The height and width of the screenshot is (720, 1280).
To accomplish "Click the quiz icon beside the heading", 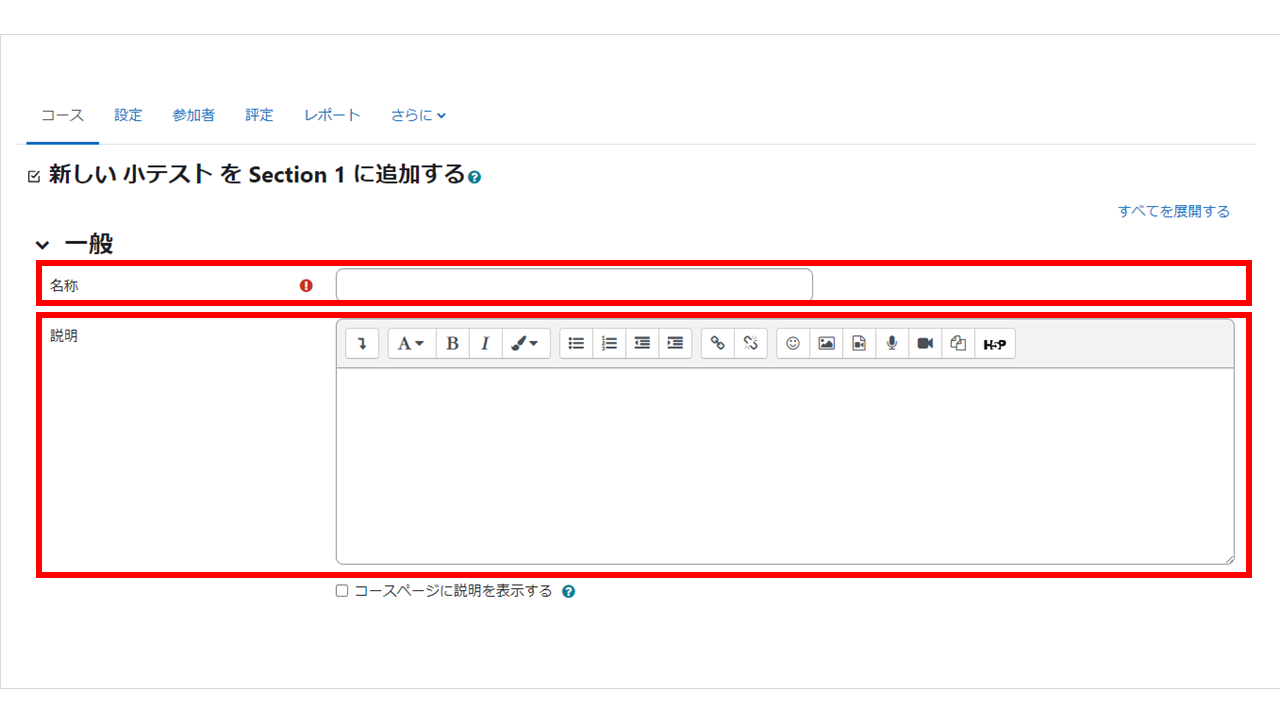I will pyautogui.click(x=34, y=176).
